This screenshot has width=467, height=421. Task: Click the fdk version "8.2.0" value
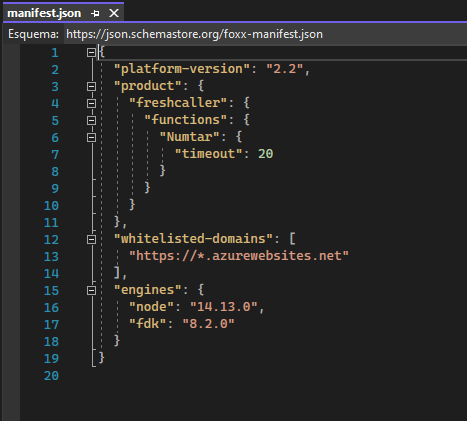click(x=209, y=324)
